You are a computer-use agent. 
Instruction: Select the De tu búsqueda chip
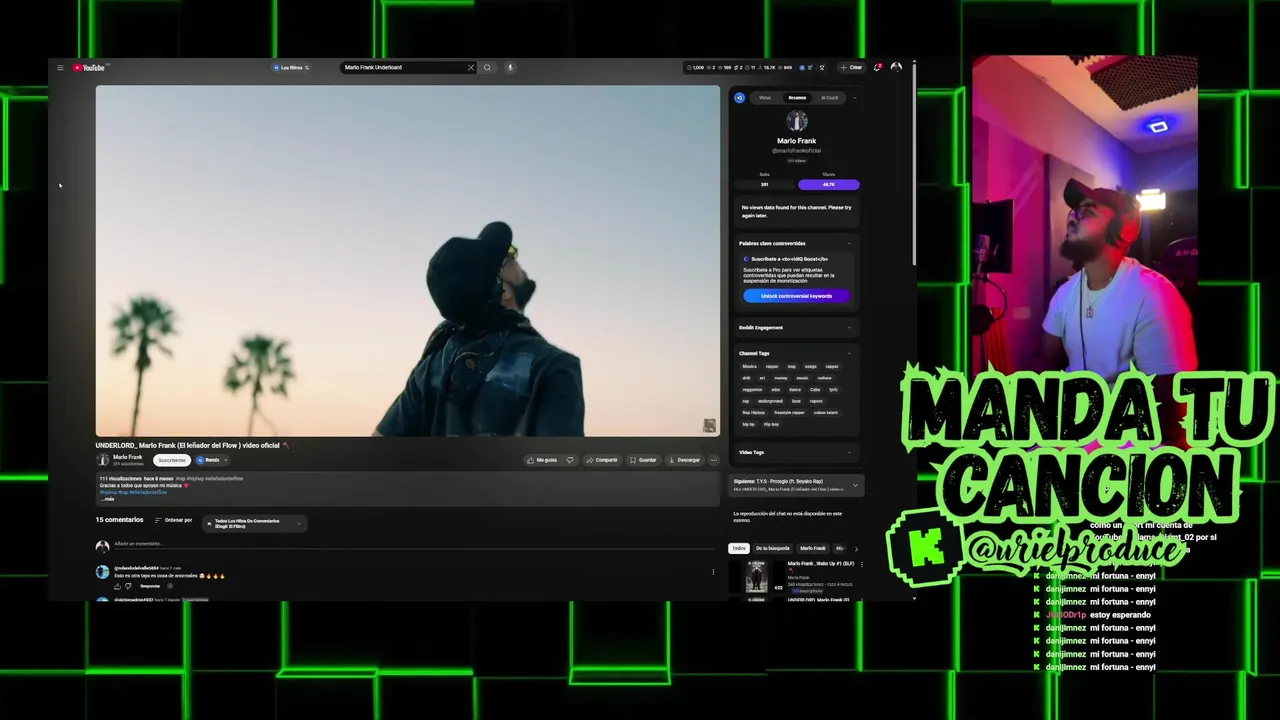point(773,548)
